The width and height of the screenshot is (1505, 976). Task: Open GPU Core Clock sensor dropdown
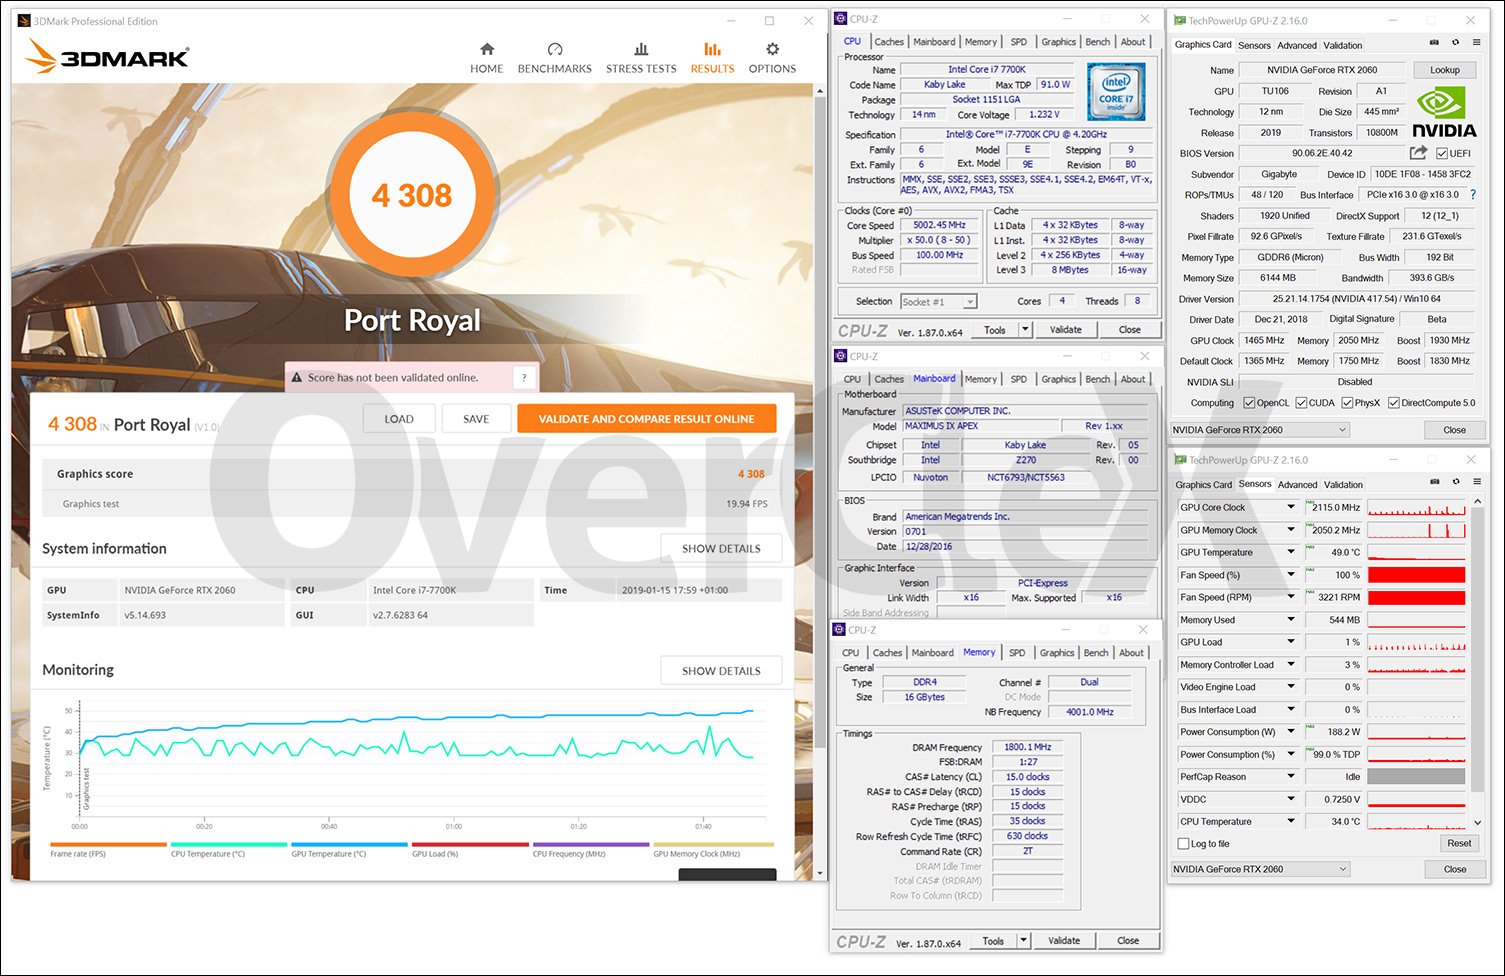click(1290, 507)
